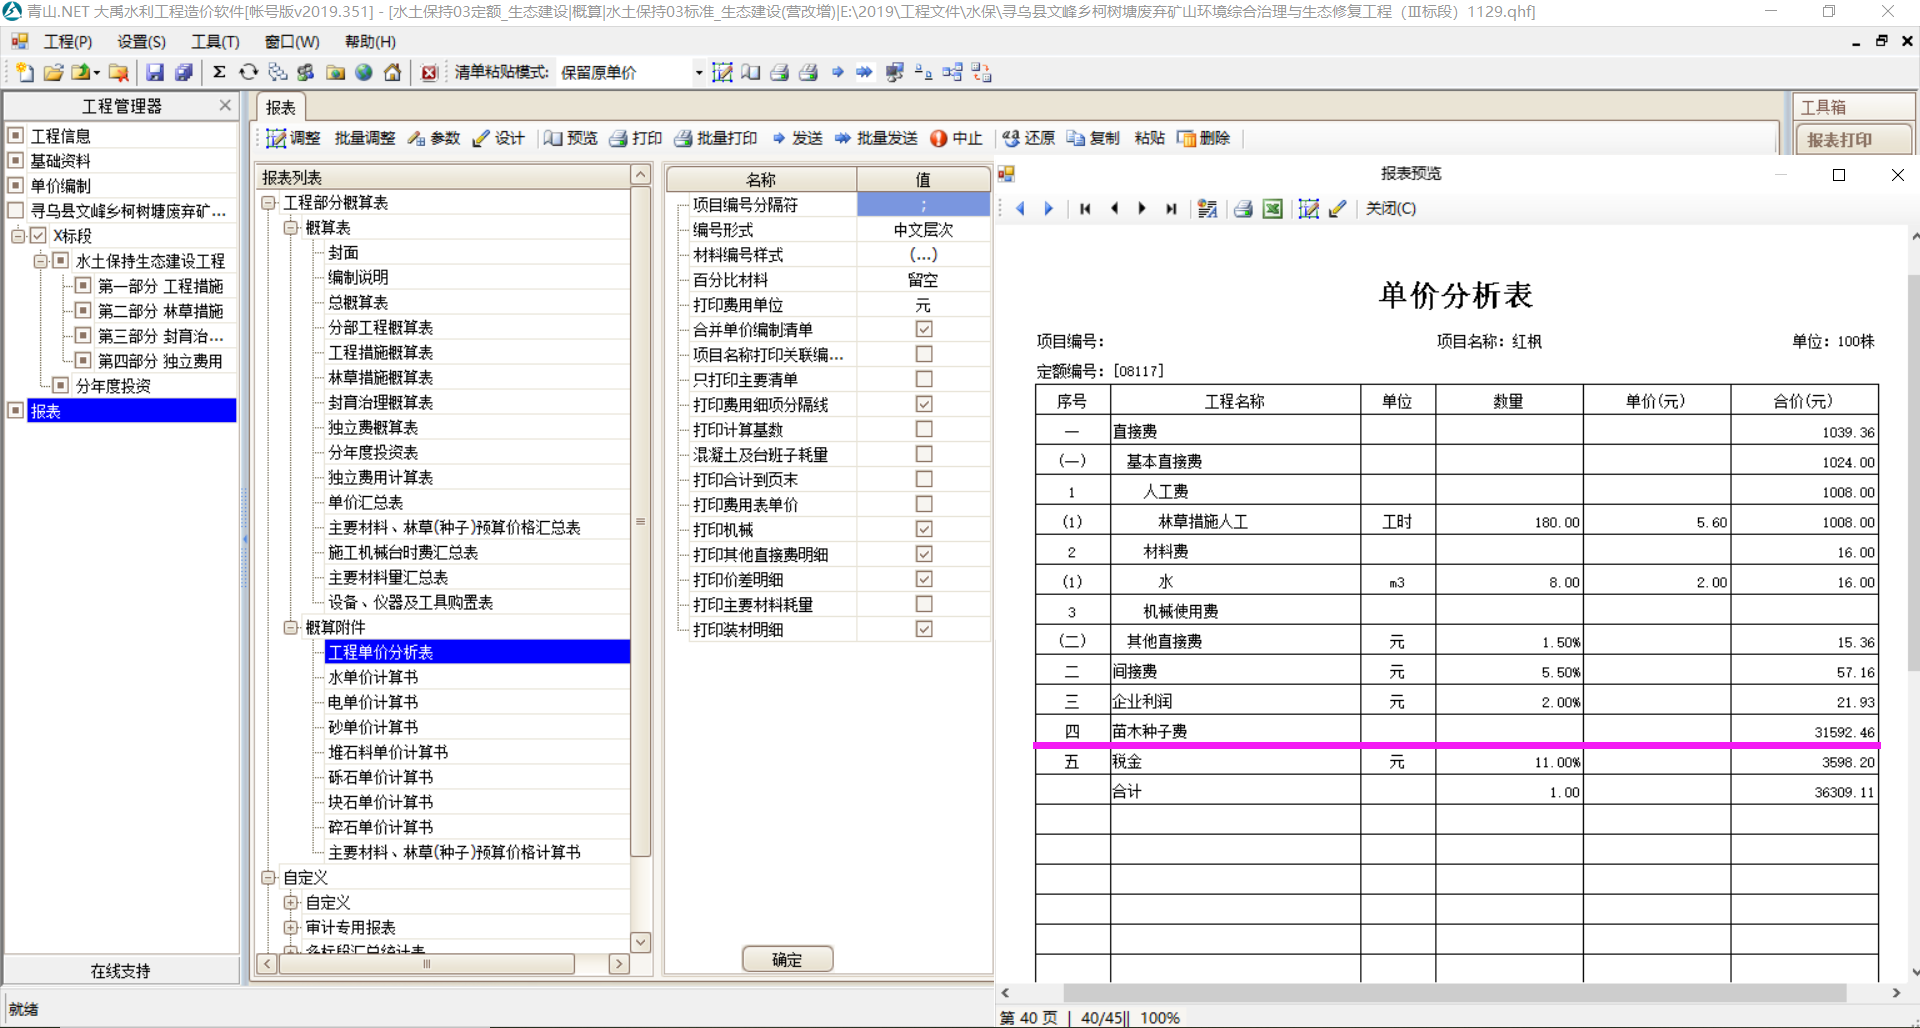Toggle the 打印机械 checkbox
Viewport: 1920px width, 1028px height.
click(924, 529)
